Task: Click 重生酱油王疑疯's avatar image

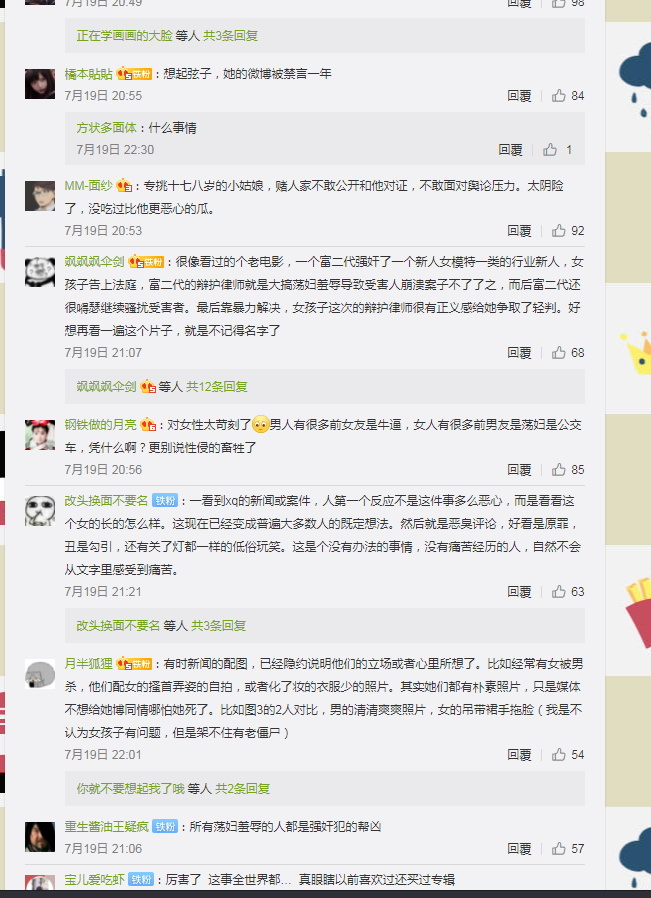Action: point(40,837)
